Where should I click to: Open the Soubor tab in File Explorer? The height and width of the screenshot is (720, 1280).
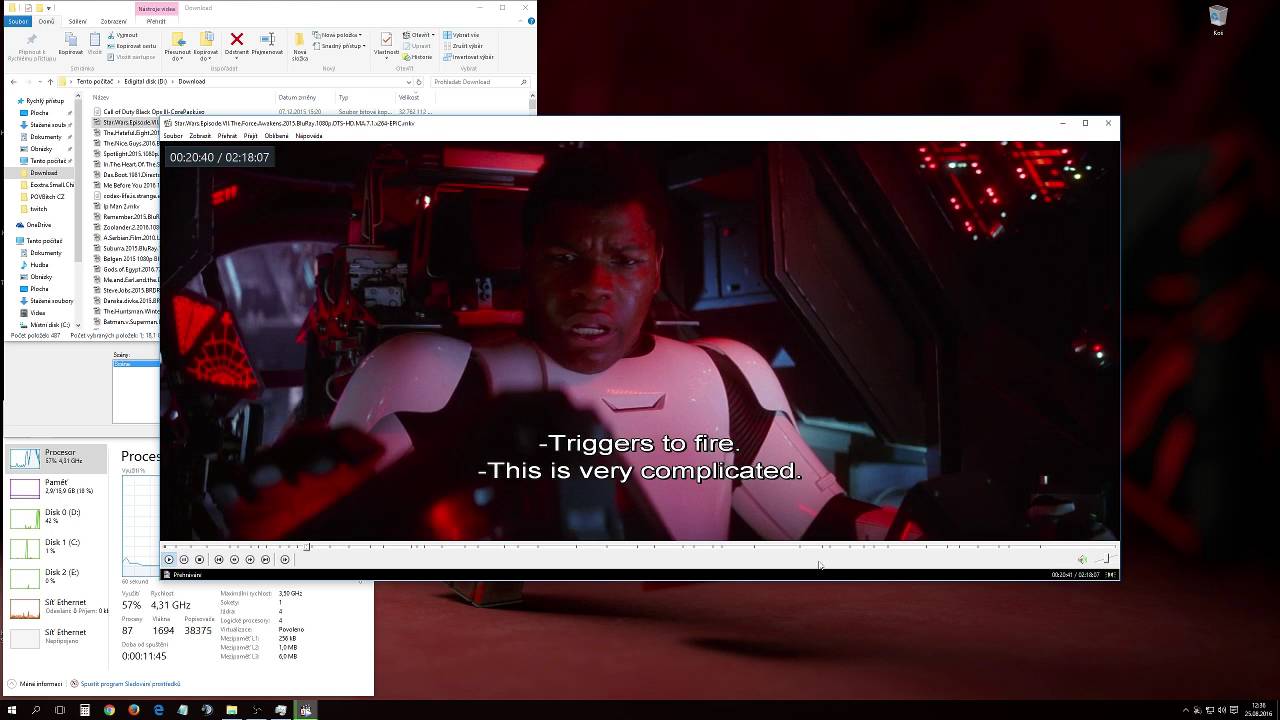(18, 21)
